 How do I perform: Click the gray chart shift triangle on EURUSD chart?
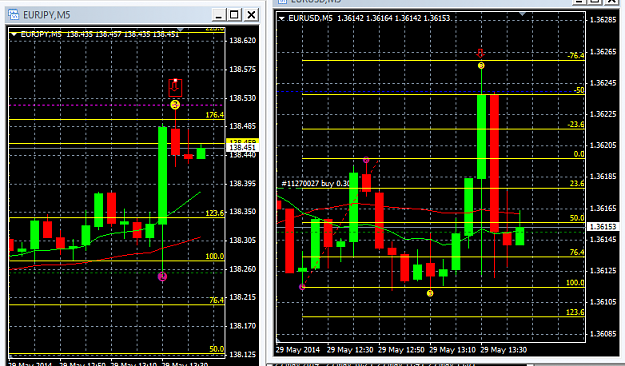point(522,14)
